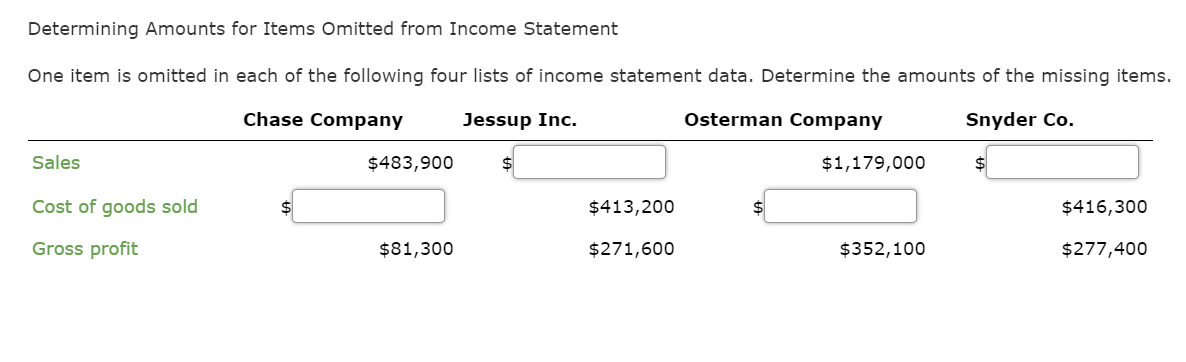Focus Osterman Company Cost of goods sold field
Viewport: 1186px width, 362px height.
[840, 206]
